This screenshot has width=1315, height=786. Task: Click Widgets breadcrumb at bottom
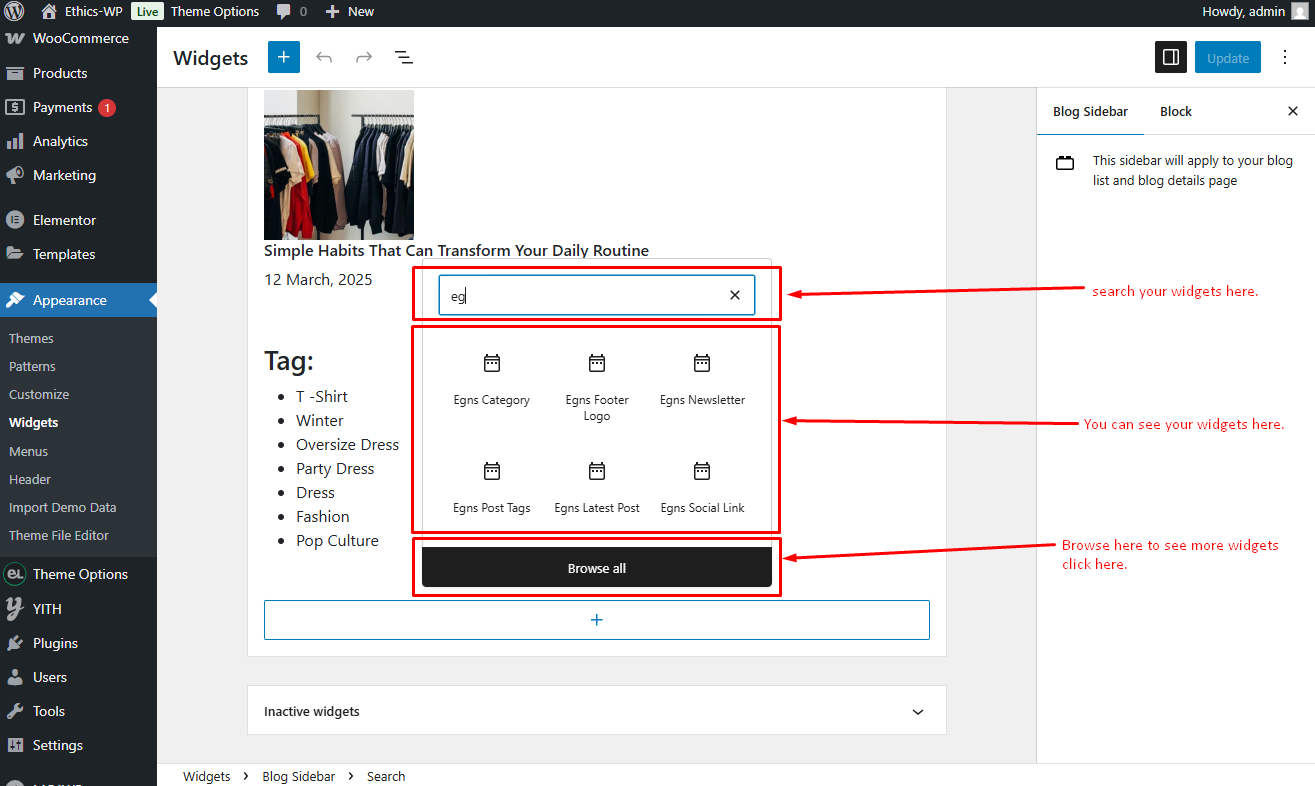(207, 776)
